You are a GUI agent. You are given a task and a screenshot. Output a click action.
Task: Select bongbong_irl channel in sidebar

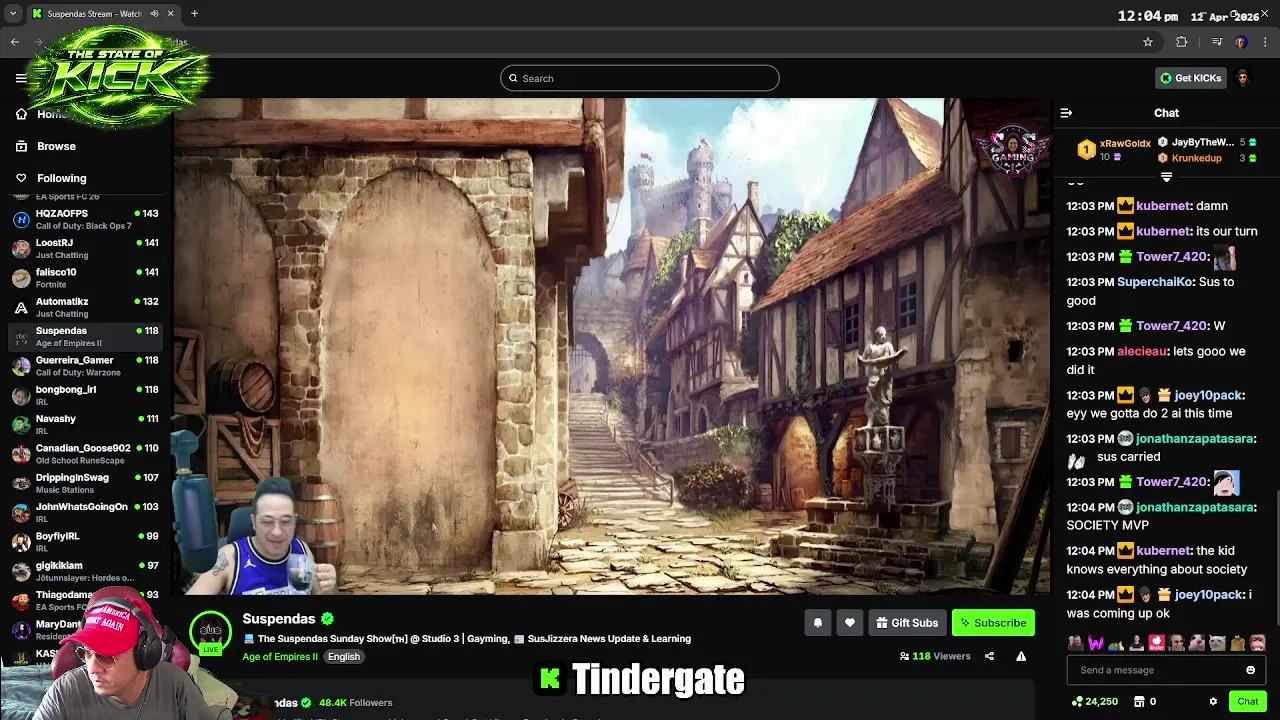pos(86,395)
